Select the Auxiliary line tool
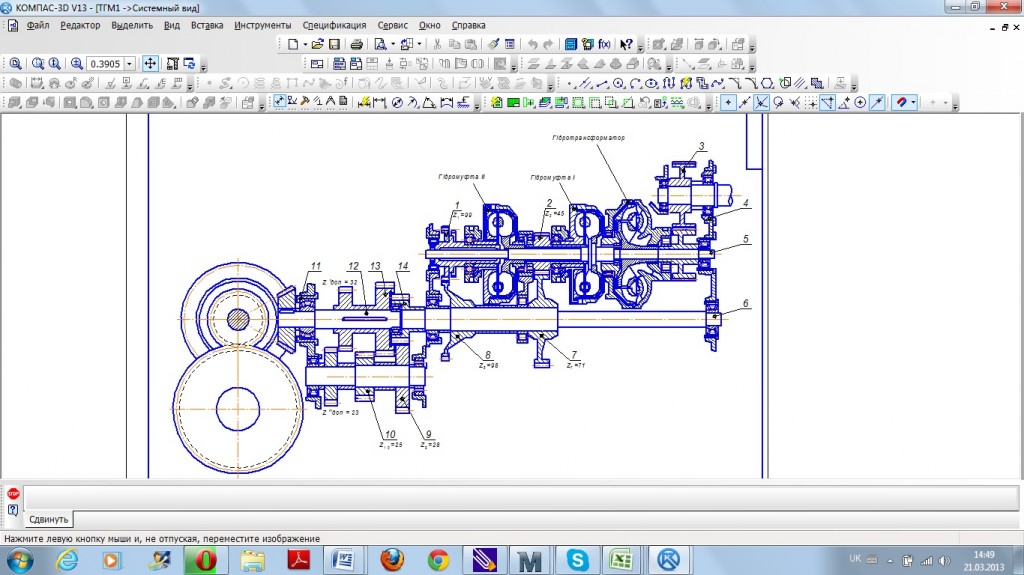The image size is (1024, 575). pyautogui.click(x=586, y=84)
